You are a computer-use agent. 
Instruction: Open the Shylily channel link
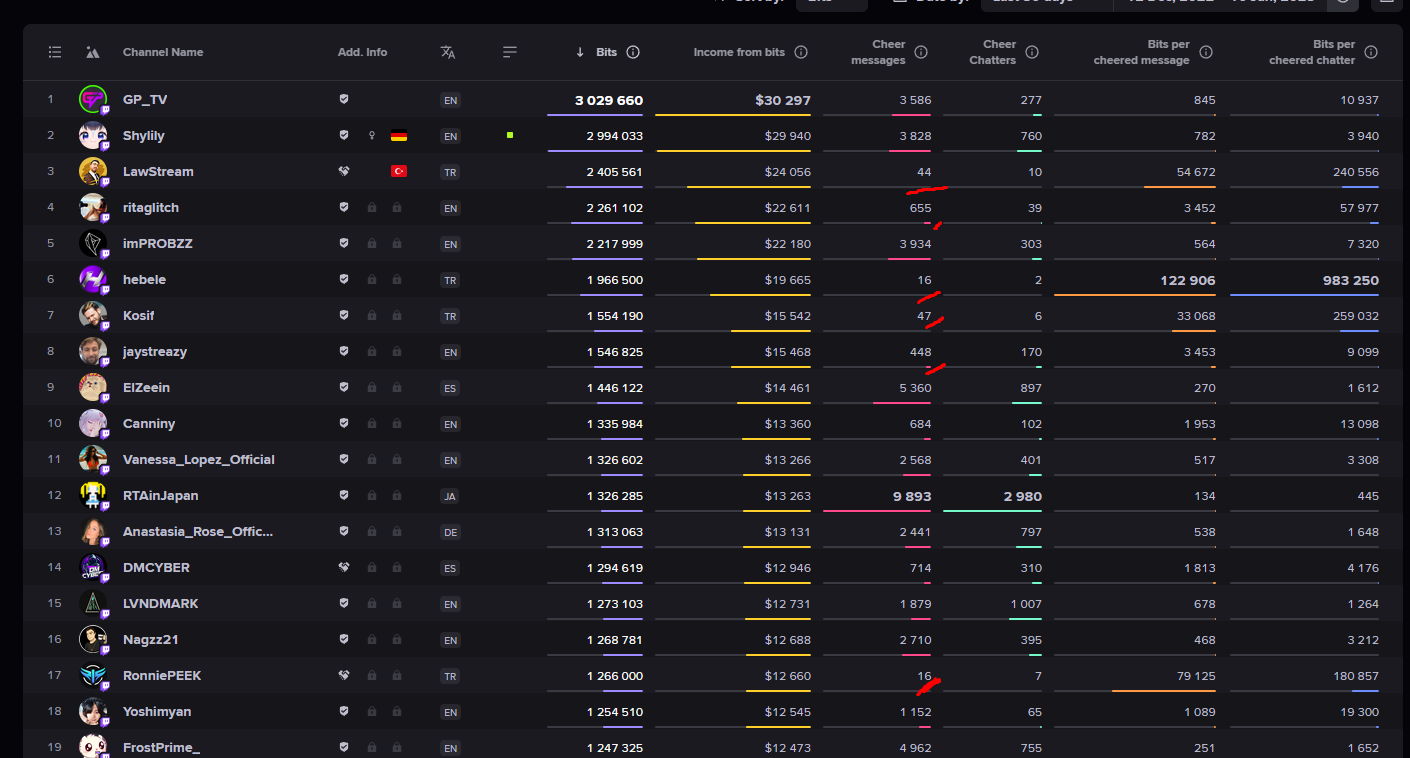tap(144, 136)
